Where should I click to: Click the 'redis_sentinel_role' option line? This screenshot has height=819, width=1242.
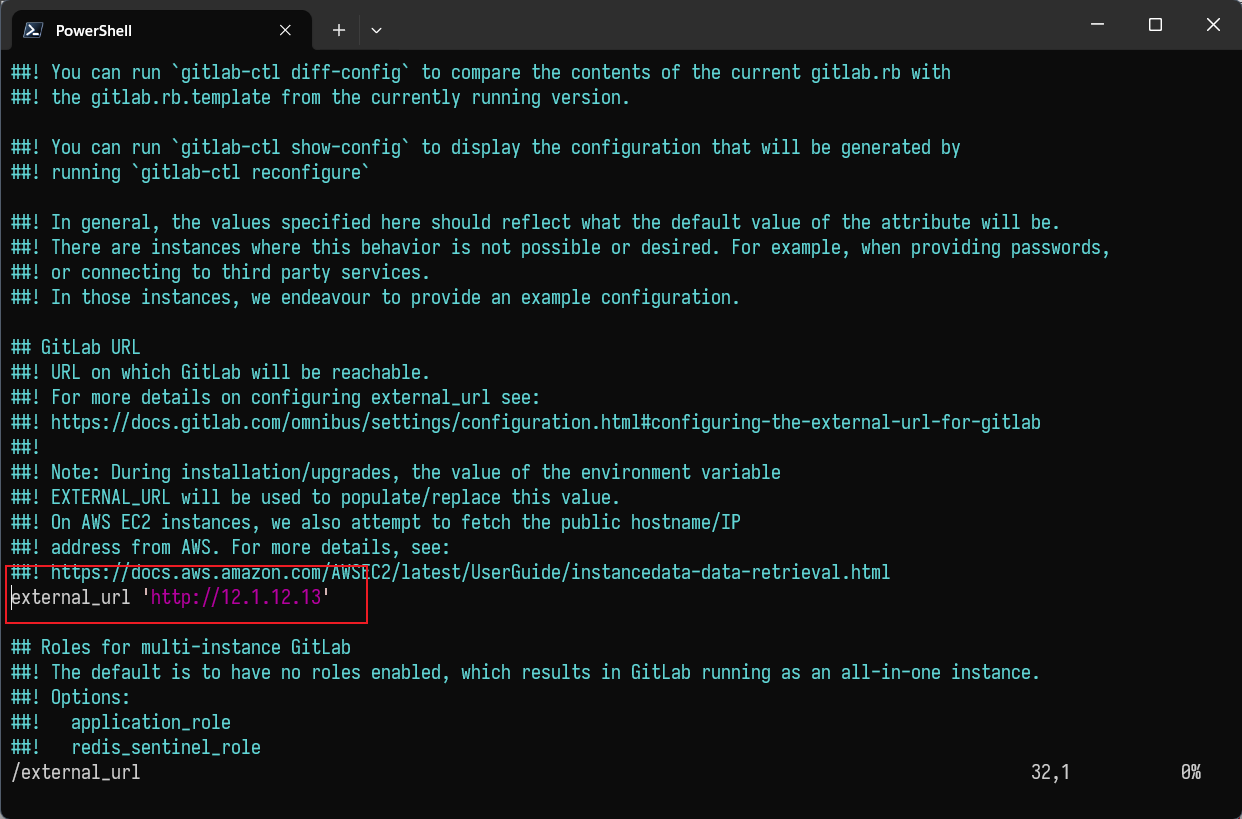pyautogui.click(x=166, y=748)
